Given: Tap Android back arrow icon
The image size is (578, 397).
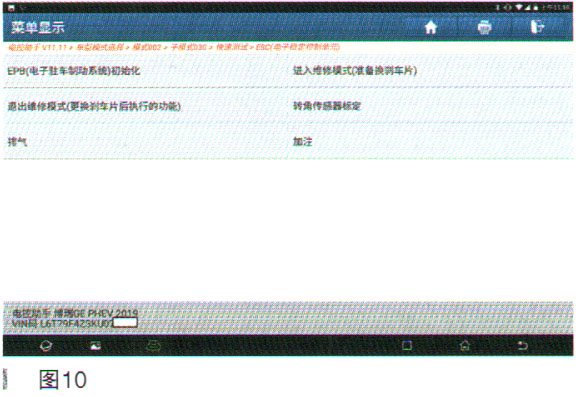Looking at the screenshot, I should (522, 345).
